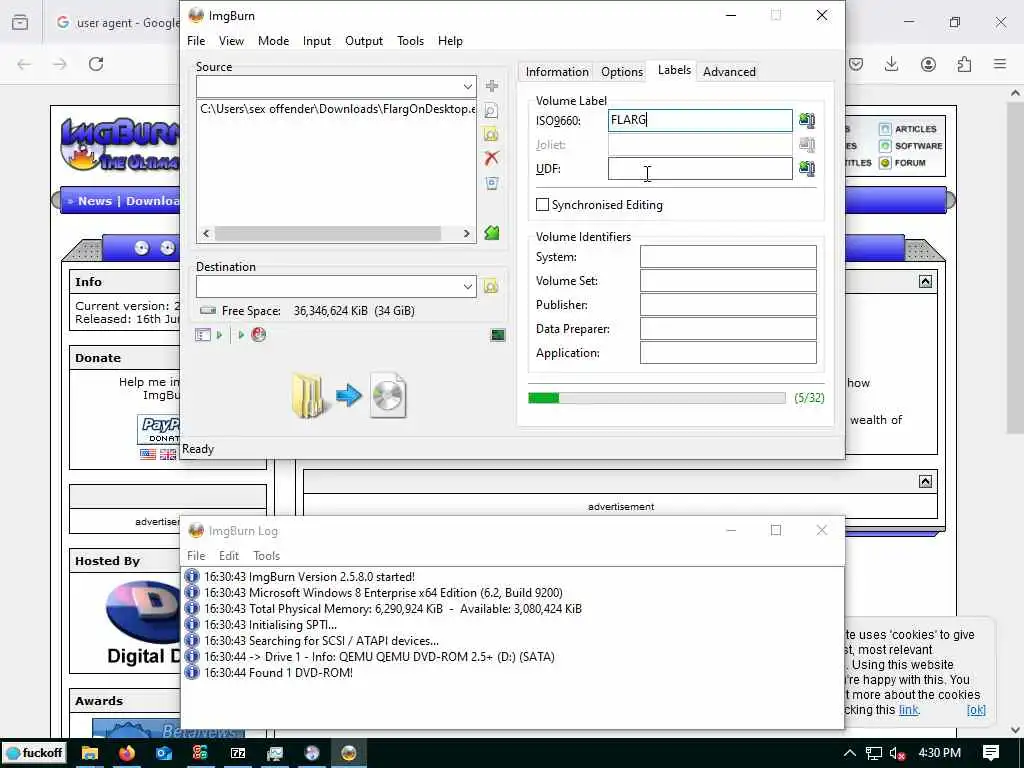This screenshot has height=768, width=1024.
Task: Open ImgBurn Help menu
Action: tap(450, 40)
